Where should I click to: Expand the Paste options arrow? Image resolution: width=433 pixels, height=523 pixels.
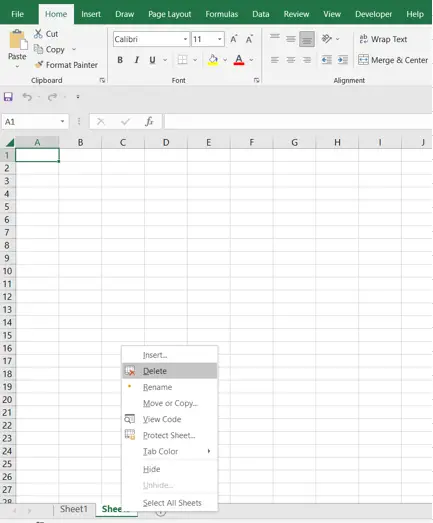17,67
